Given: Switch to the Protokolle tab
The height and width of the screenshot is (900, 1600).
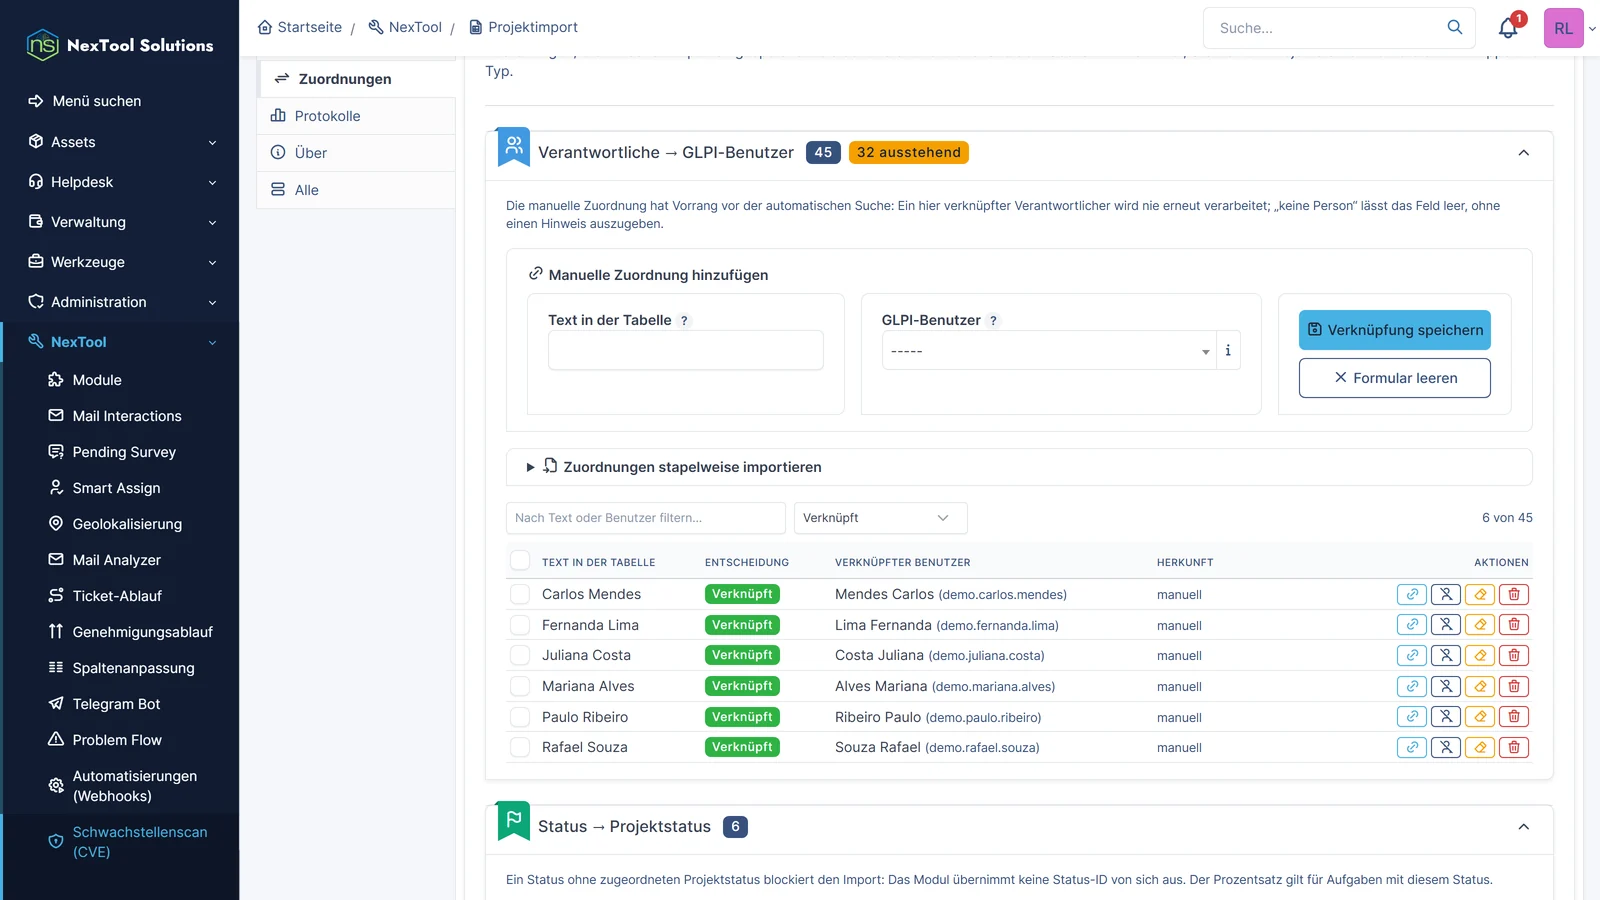Looking at the screenshot, I should [356, 116].
